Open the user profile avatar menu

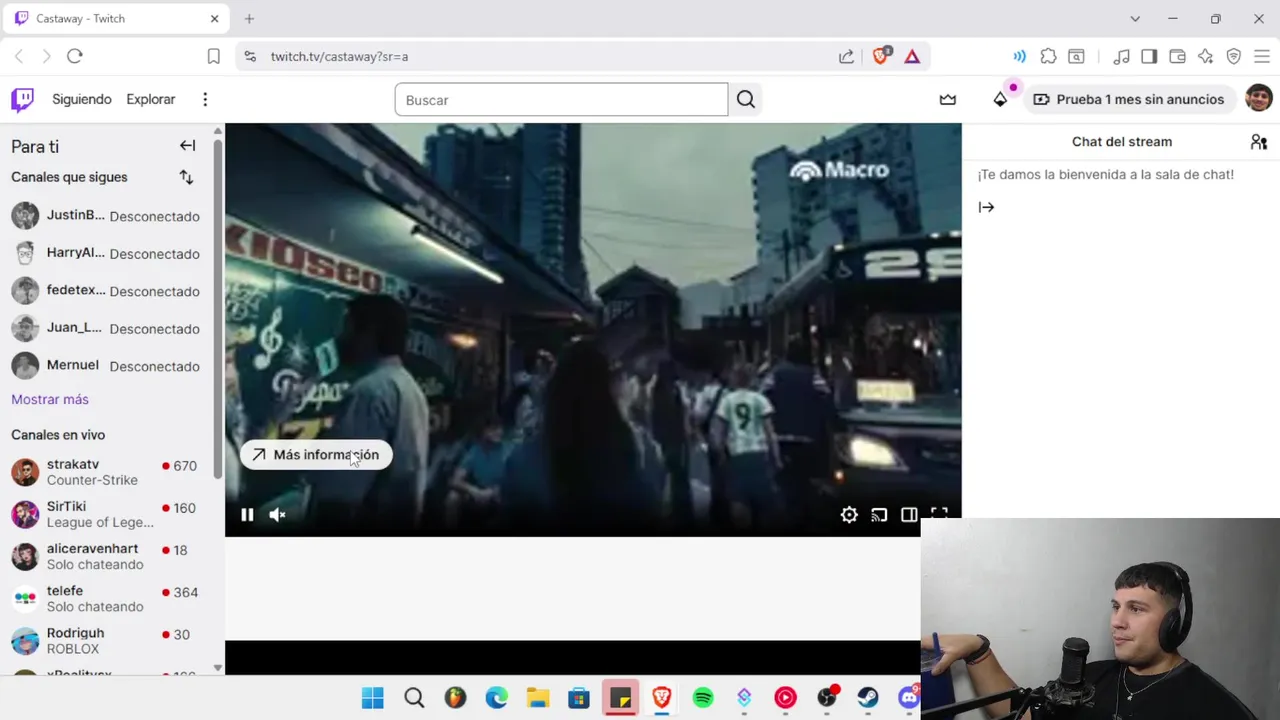tap(1258, 98)
